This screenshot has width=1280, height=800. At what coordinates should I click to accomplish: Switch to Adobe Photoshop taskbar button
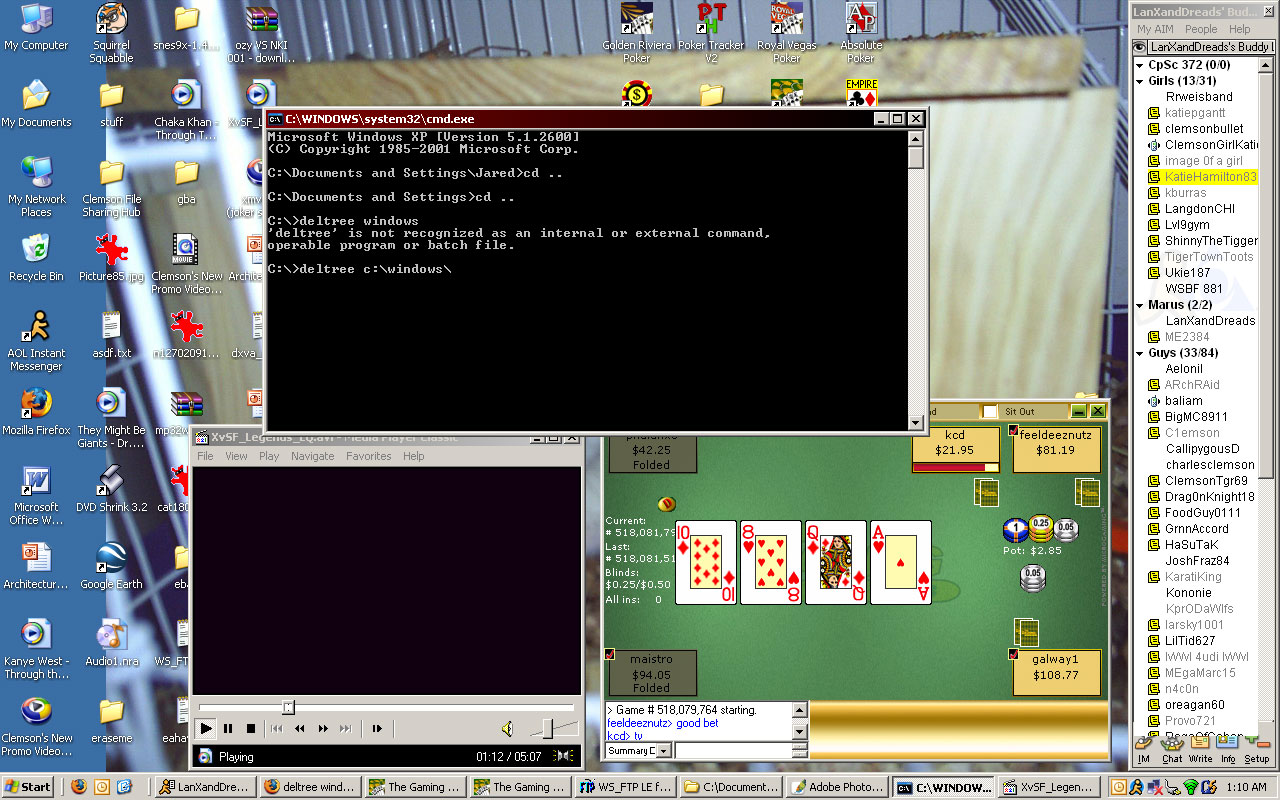tap(836, 787)
